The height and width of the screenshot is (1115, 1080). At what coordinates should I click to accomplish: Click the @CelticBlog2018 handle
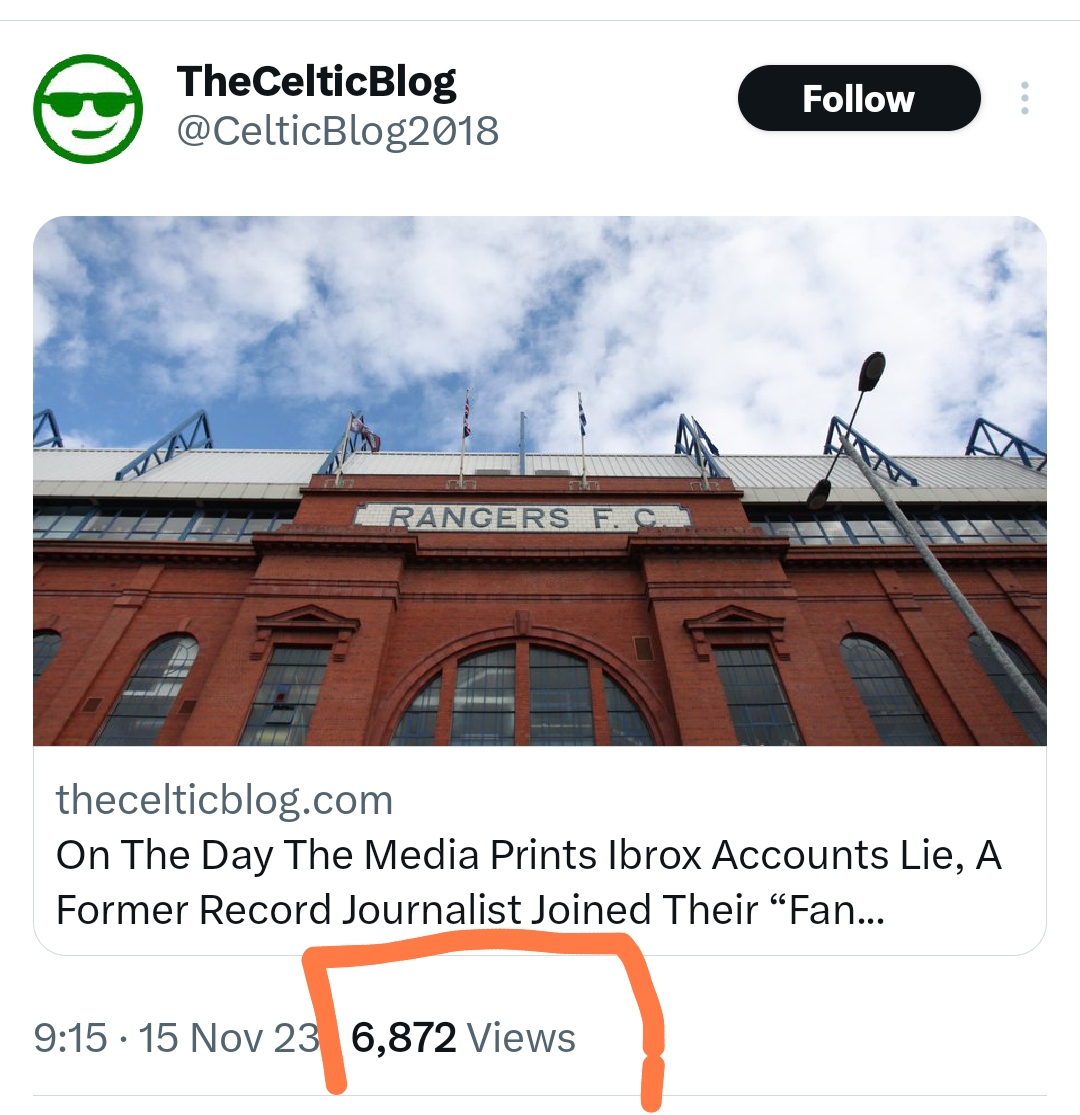[x=338, y=131]
